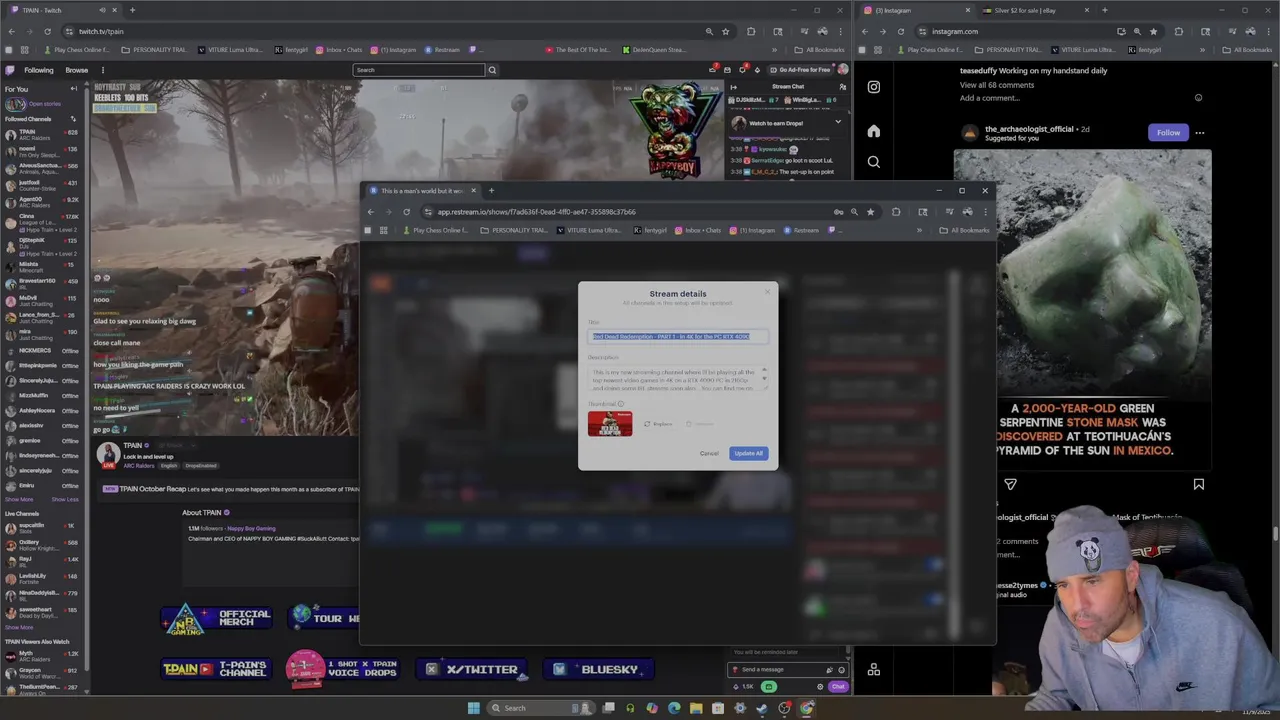The width and height of the screenshot is (1280, 720).
Task: Expand hidden bookmarks chevron in Restream window
Action: point(919,230)
